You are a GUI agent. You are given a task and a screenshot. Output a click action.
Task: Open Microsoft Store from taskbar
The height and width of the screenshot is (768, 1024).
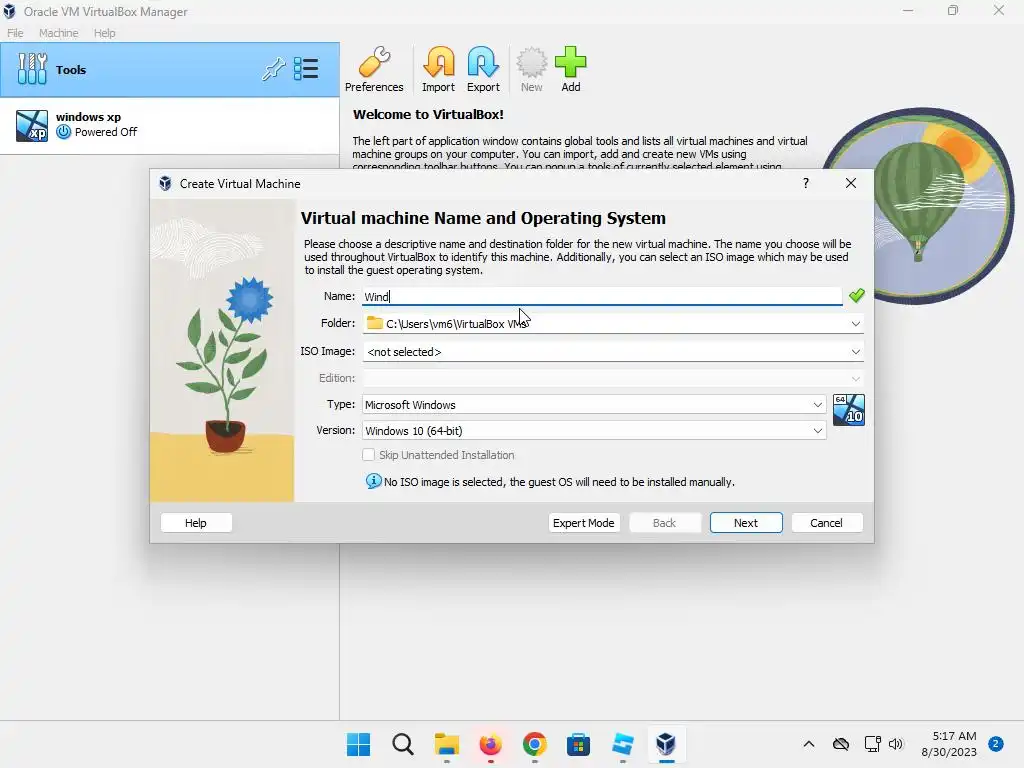tap(578, 744)
